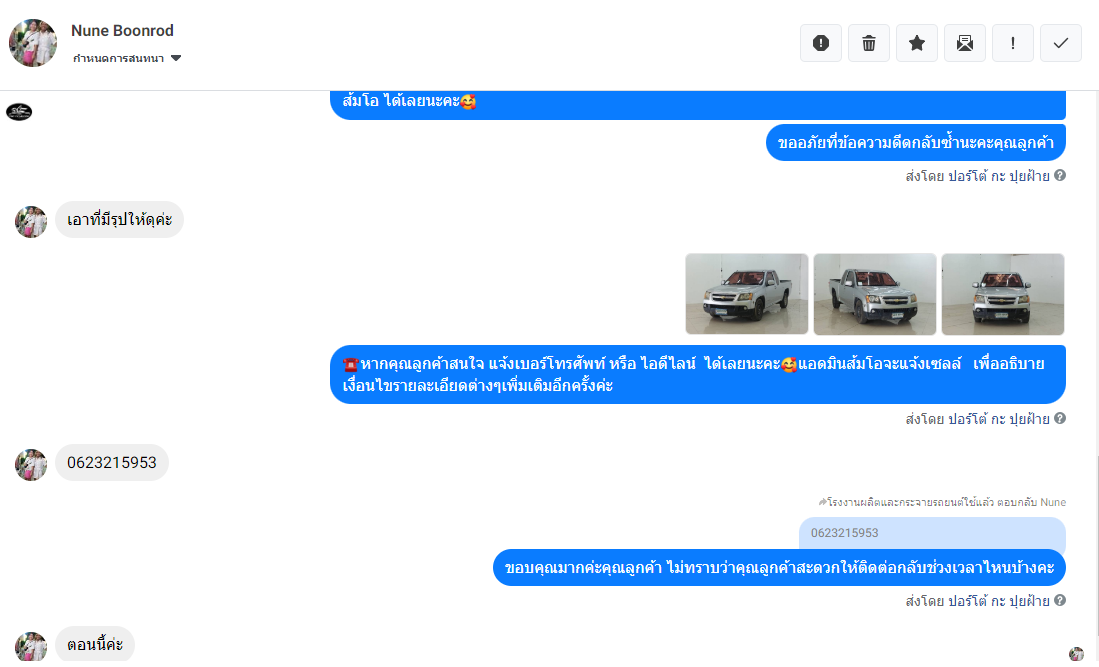Mark conversation done with the checkmark button

pos(1060,43)
